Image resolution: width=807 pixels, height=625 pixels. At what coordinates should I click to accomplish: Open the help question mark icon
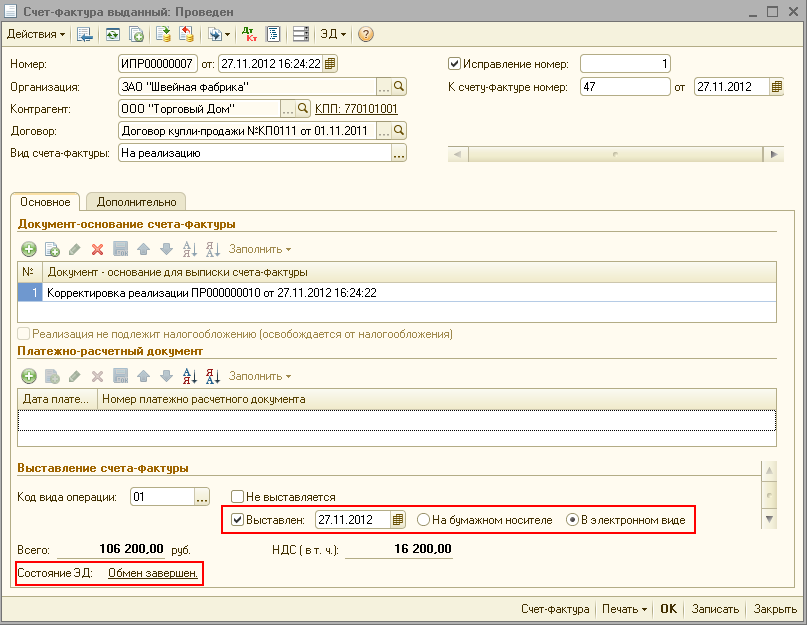pyautogui.click(x=366, y=34)
